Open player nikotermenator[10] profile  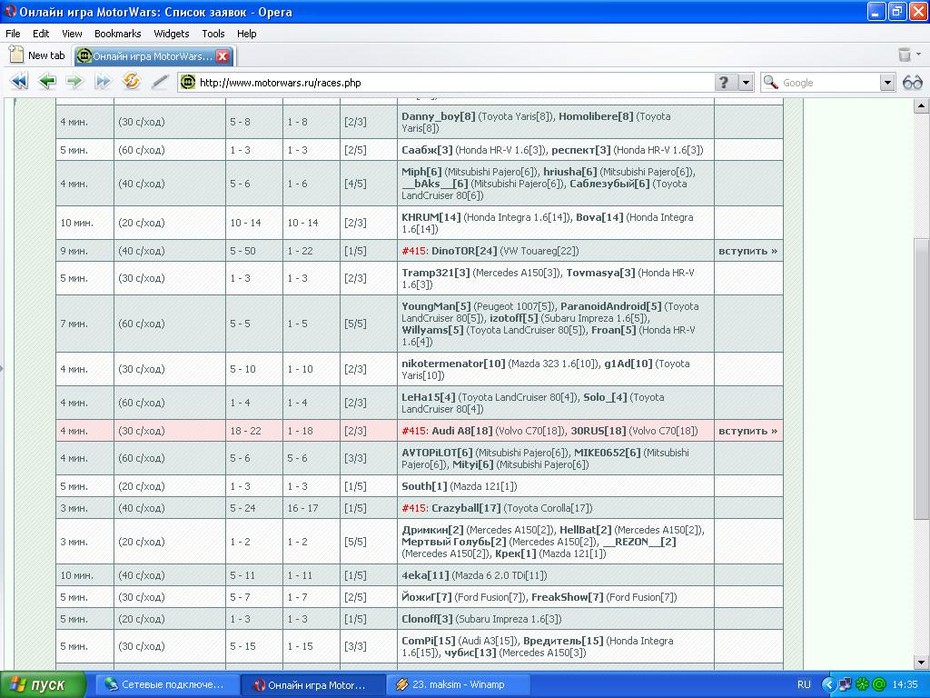pyautogui.click(x=453, y=364)
